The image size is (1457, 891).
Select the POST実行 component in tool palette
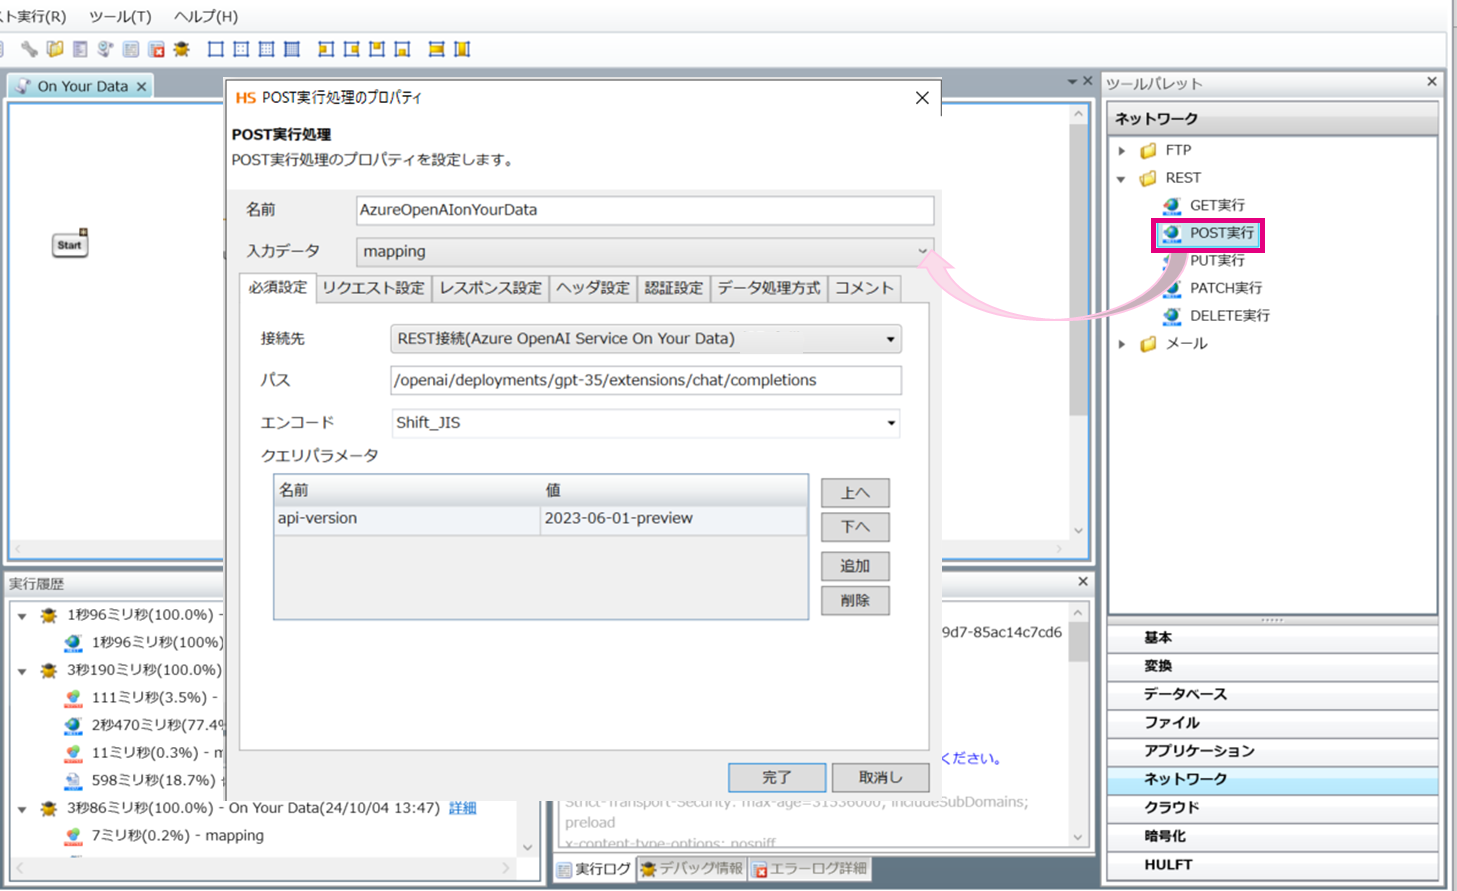click(x=1208, y=233)
